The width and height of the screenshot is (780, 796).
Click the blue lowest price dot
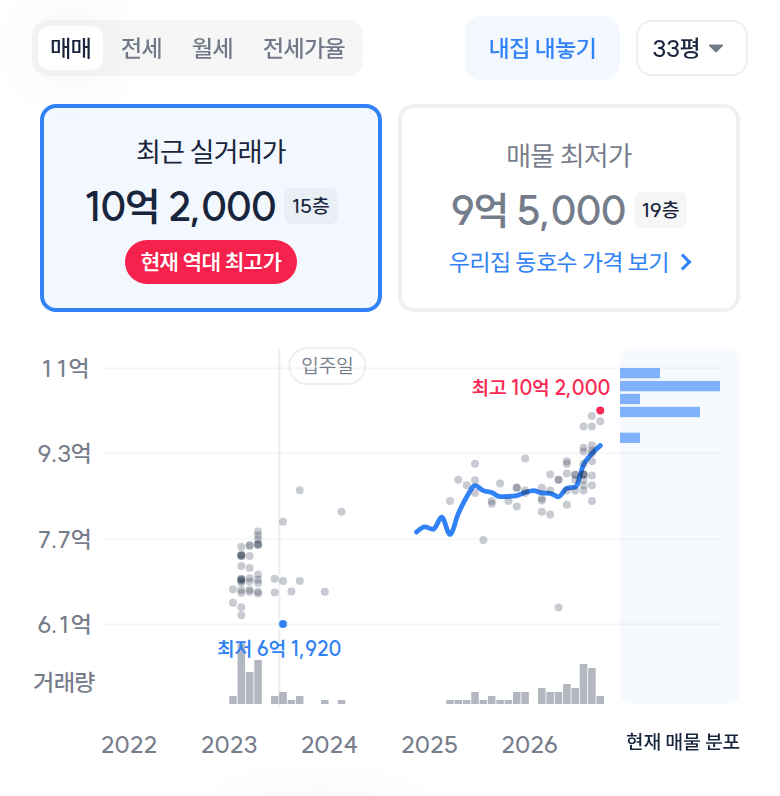pyautogui.click(x=283, y=624)
